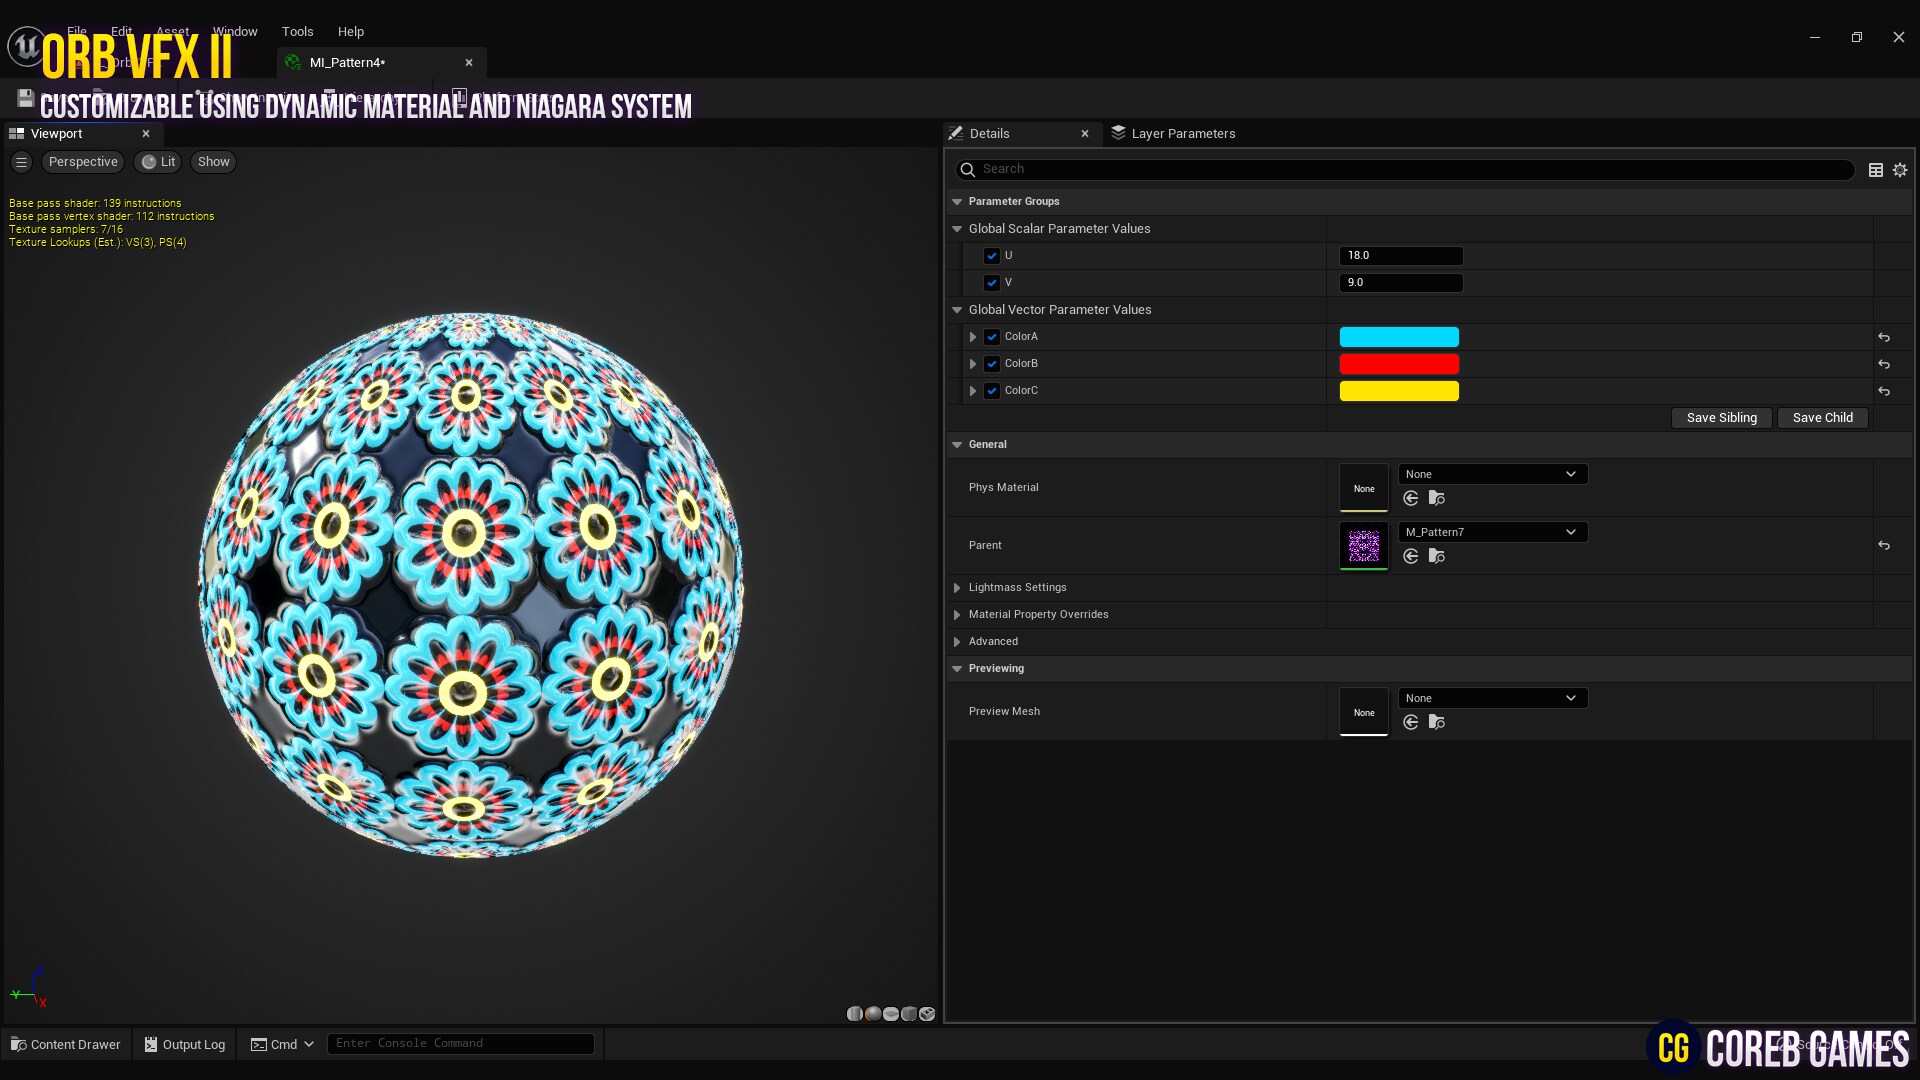
Task: Select the cube preview mesh shape
Action: tap(908, 1013)
